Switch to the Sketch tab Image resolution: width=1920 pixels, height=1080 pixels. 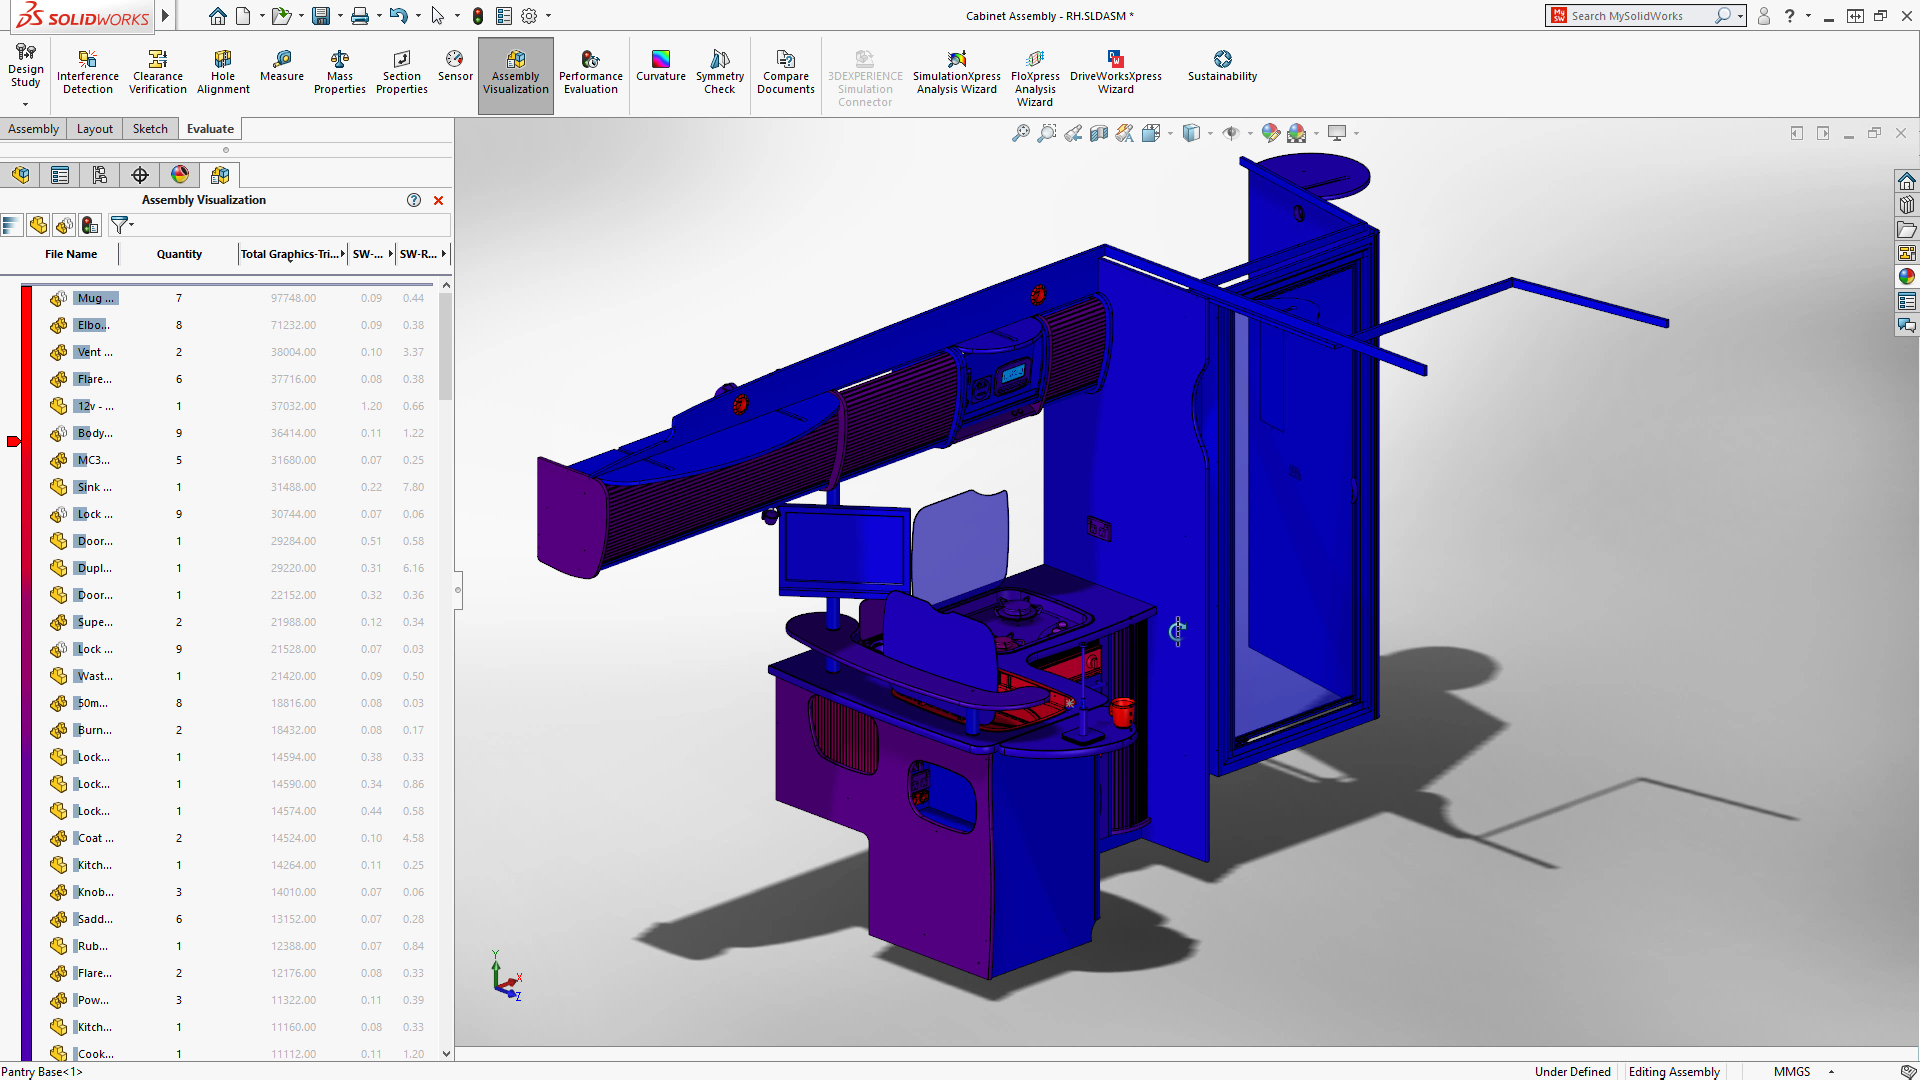pos(149,128)
